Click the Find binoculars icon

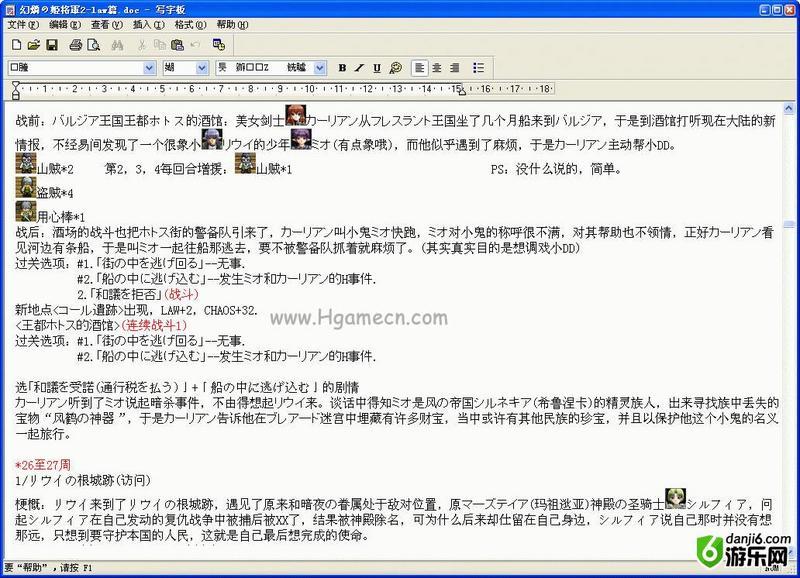coord(117,45)
